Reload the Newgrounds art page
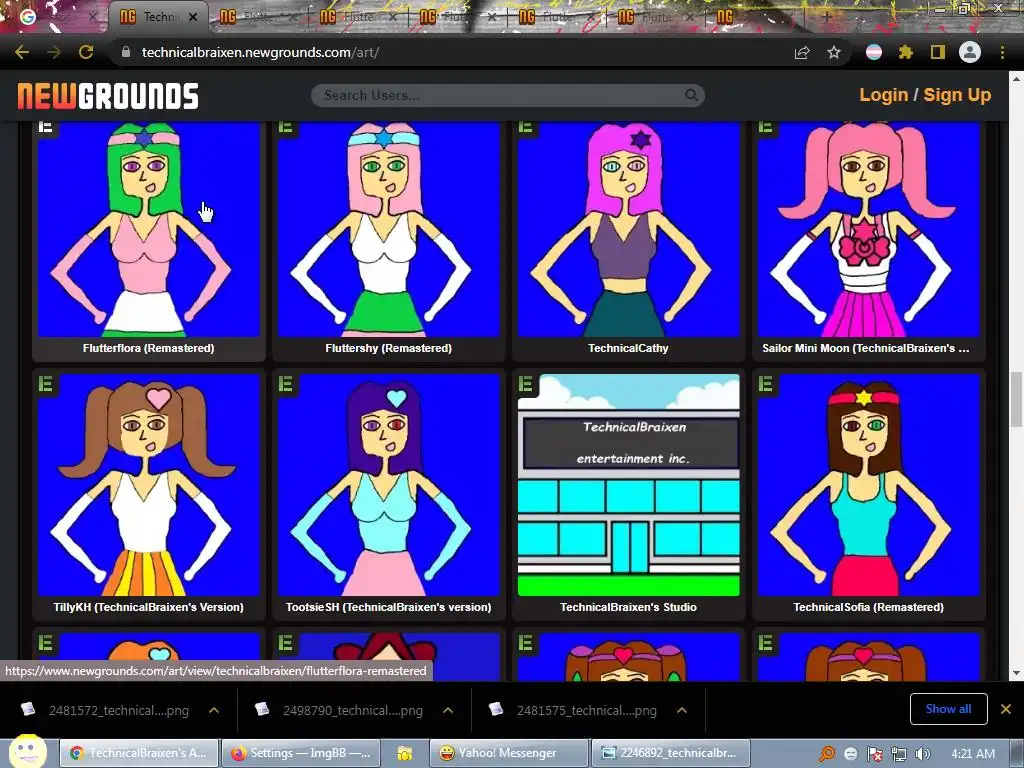1024x768 pixels. 86,52
